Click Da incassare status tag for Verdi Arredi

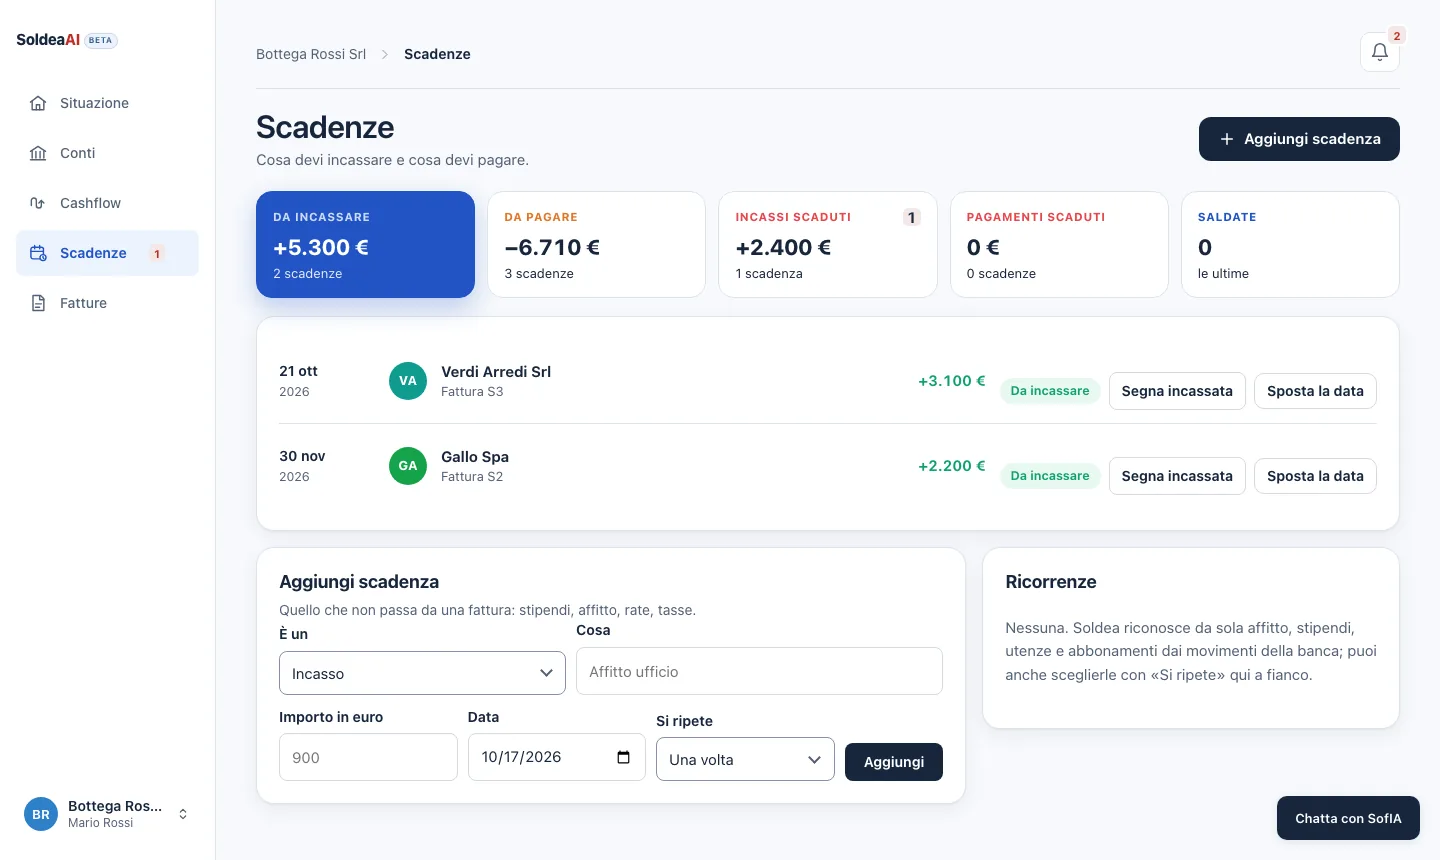pyautogui.click(x=1050, y=391)
